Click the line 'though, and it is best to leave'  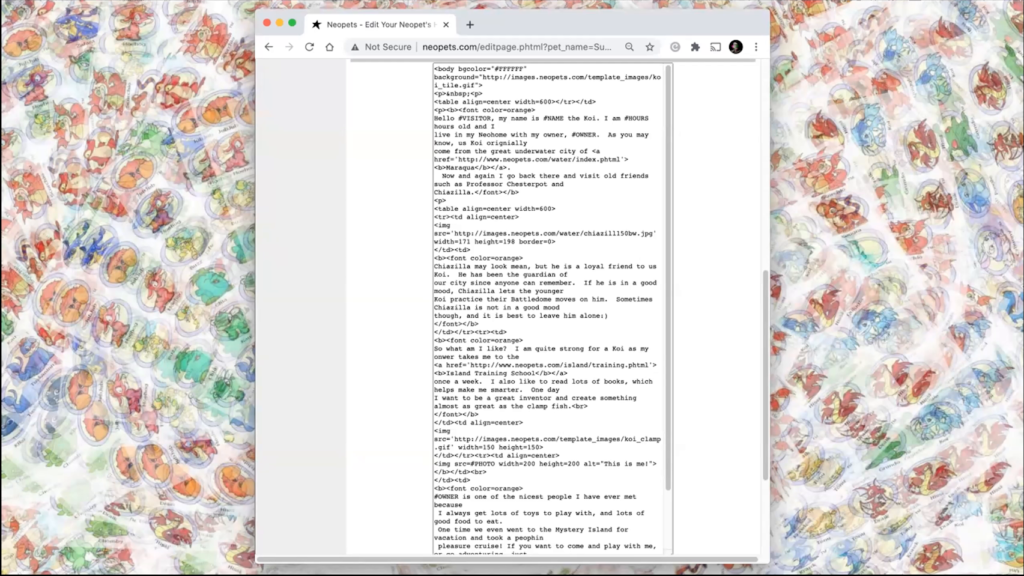click(520, 316)
